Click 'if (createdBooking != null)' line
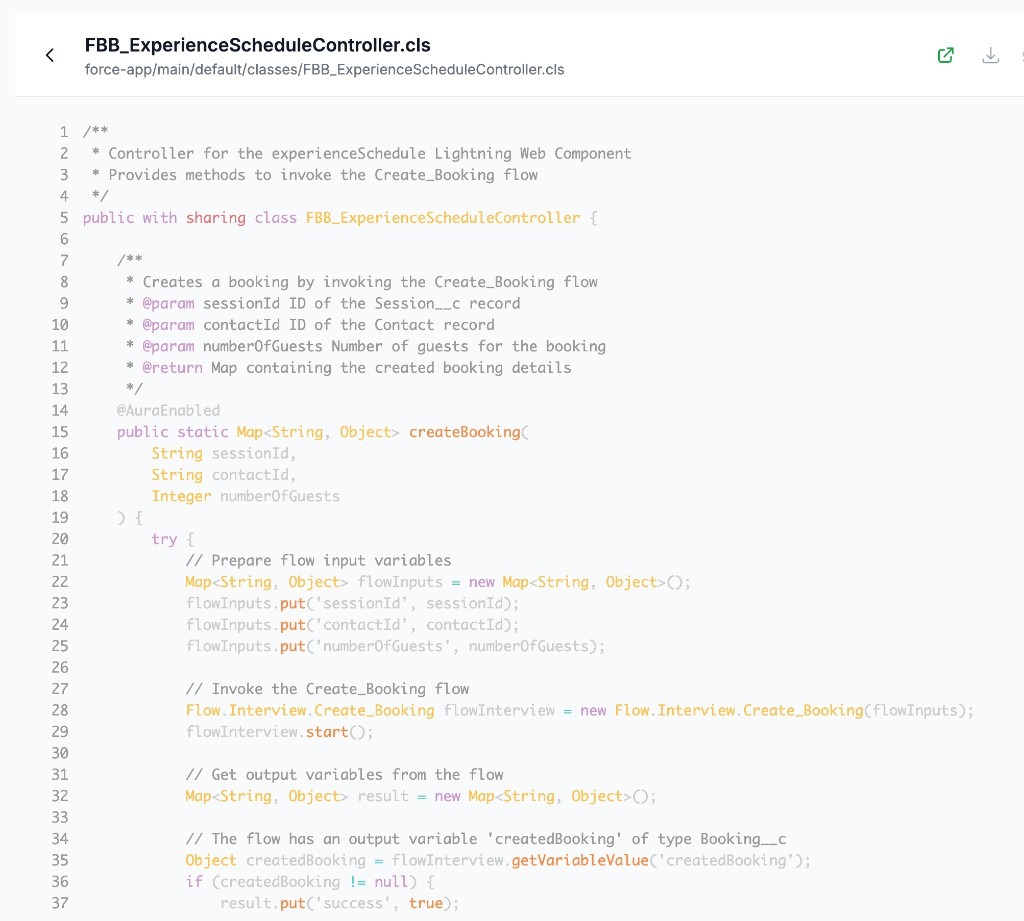Viewport: 1024px width, 921px height. point(310,882)
